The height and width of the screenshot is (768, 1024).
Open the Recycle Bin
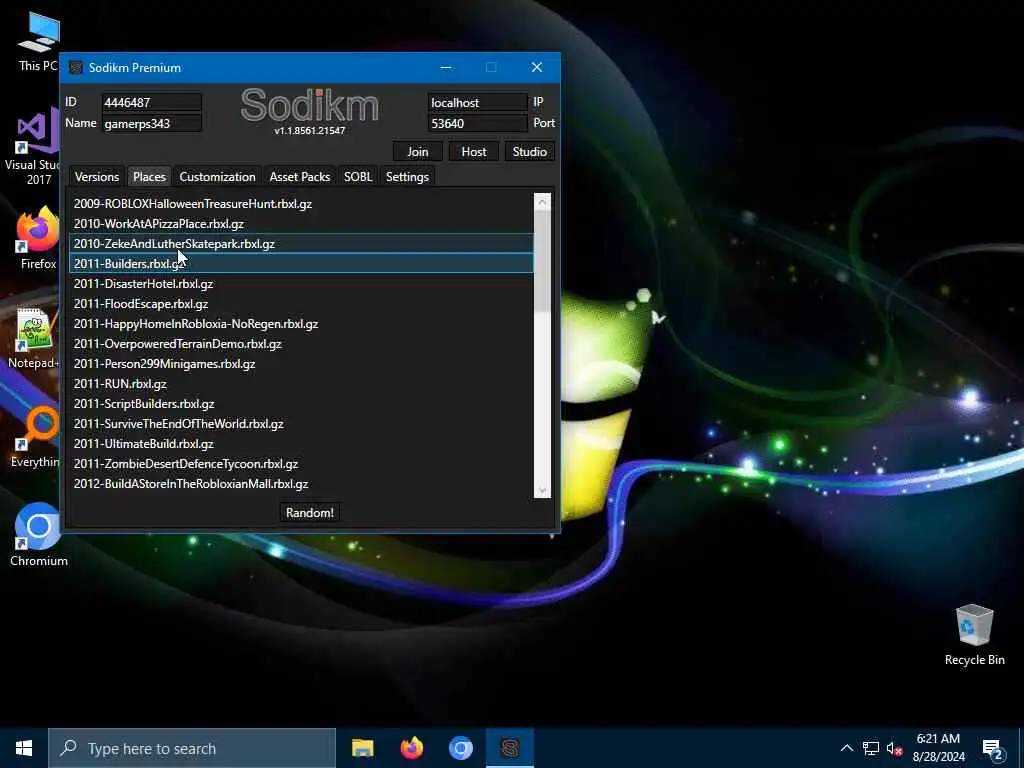tap(974, 635)
